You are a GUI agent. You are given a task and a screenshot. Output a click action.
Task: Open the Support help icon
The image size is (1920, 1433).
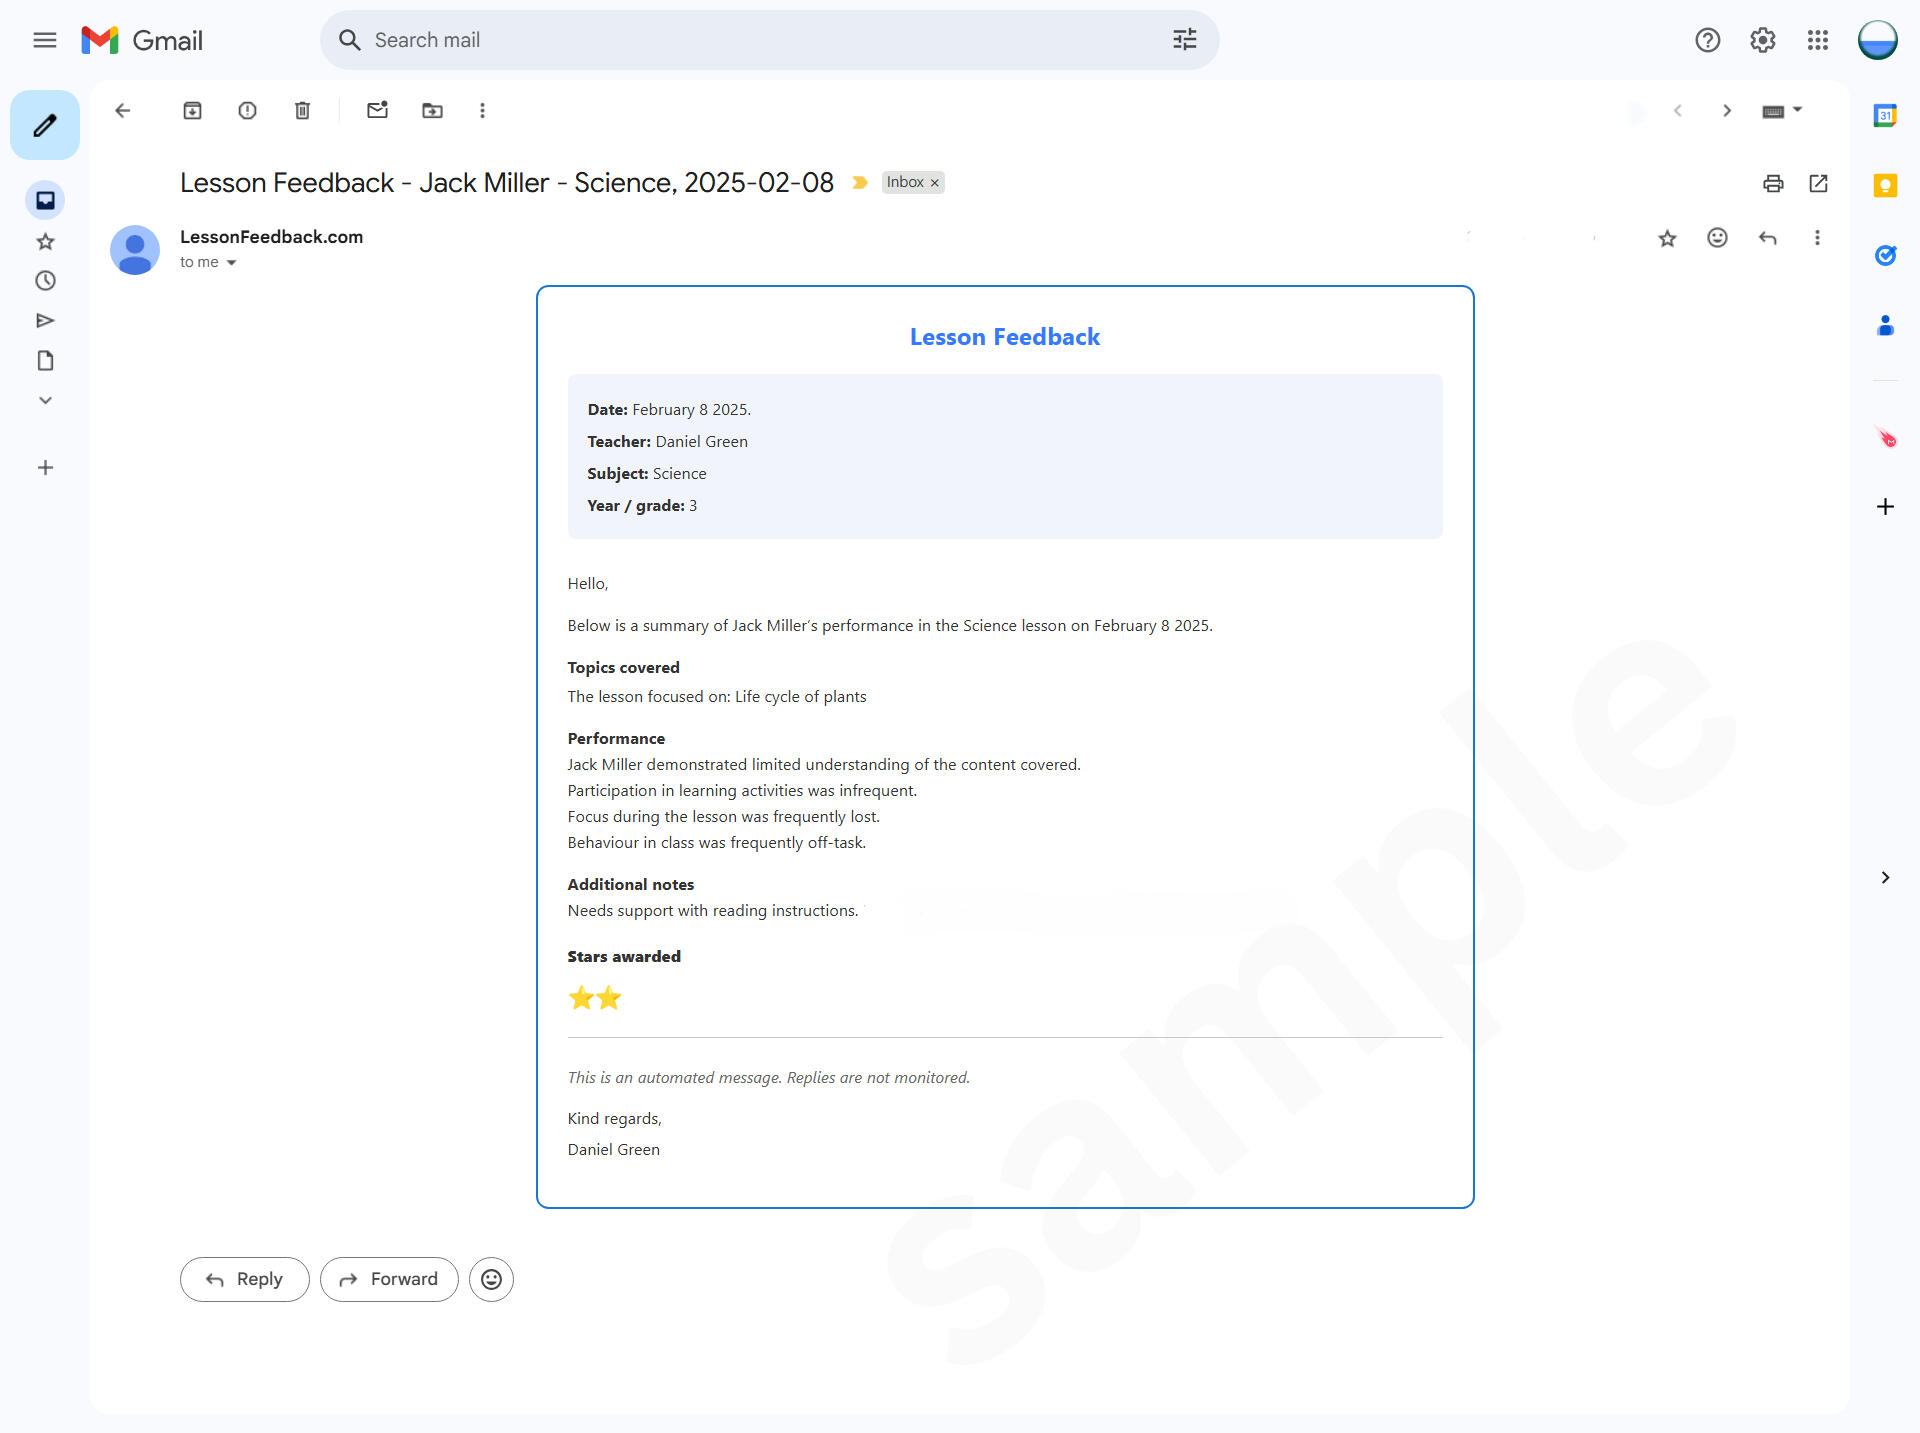(1708, 40)
